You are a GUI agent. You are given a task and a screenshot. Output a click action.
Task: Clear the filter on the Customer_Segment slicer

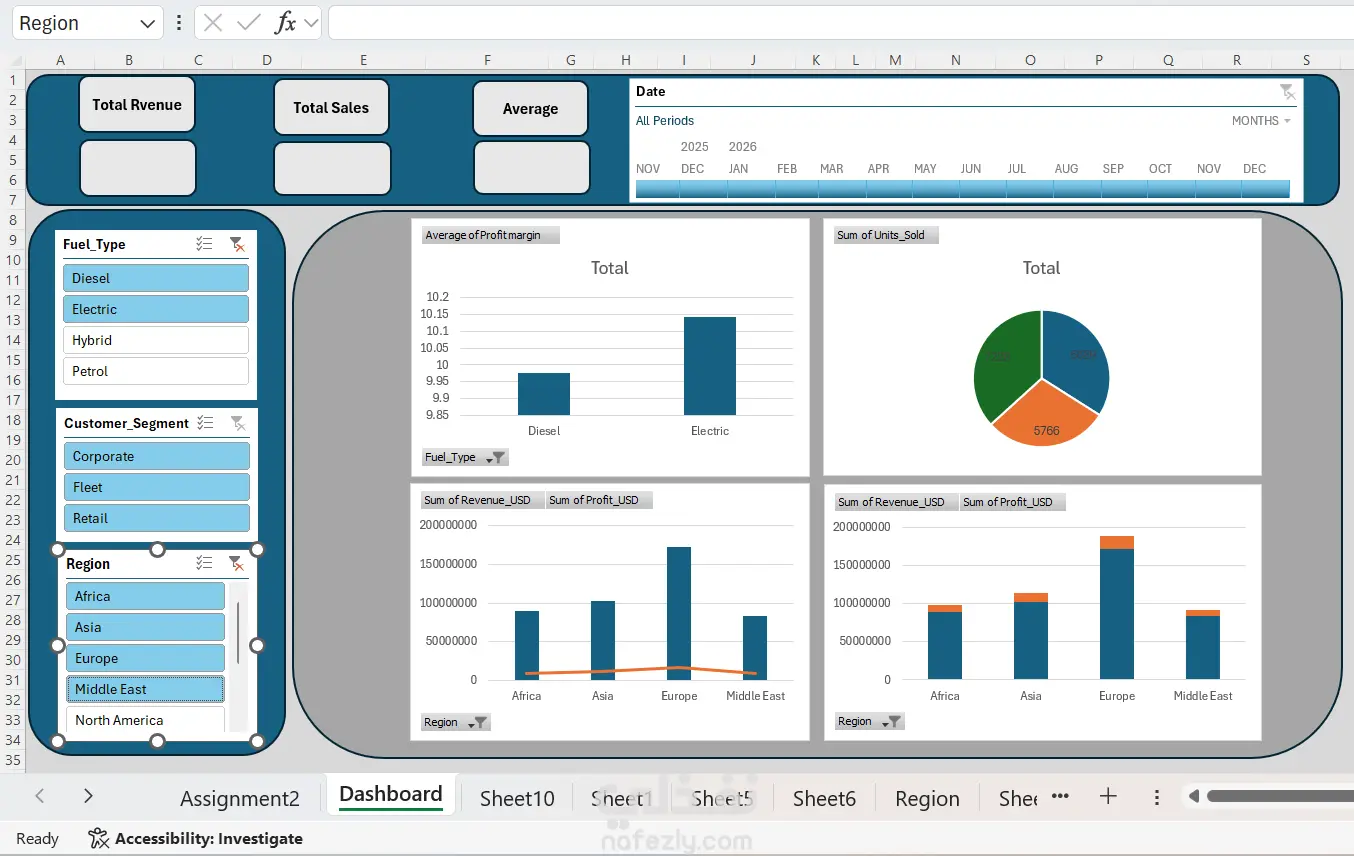[238, 423]
